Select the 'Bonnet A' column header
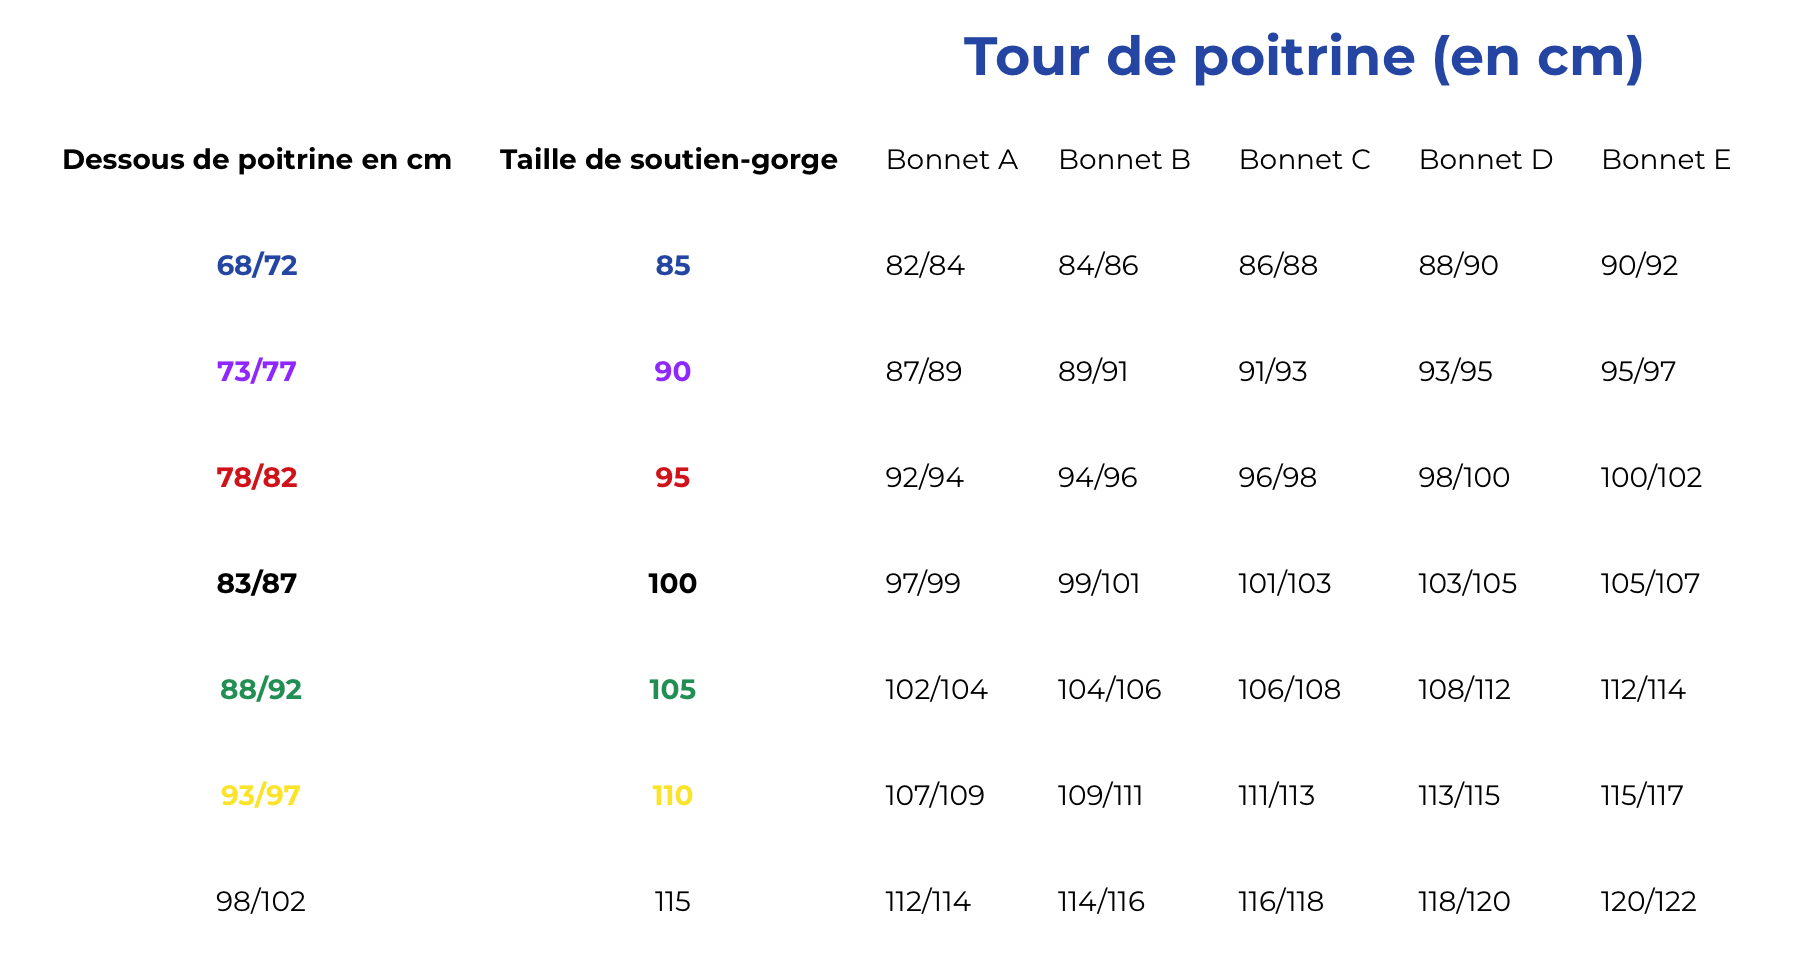This screenshot has height=960, width=1811. (x=951, y=160)
